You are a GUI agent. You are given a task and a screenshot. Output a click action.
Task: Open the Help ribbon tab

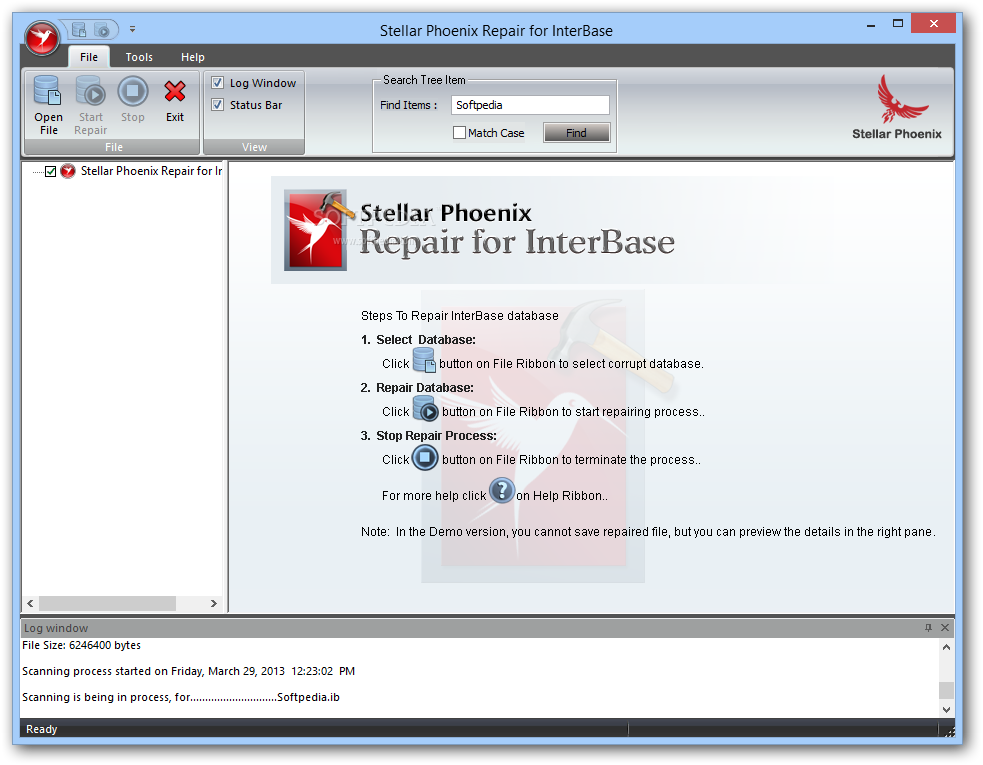[192, 57]
